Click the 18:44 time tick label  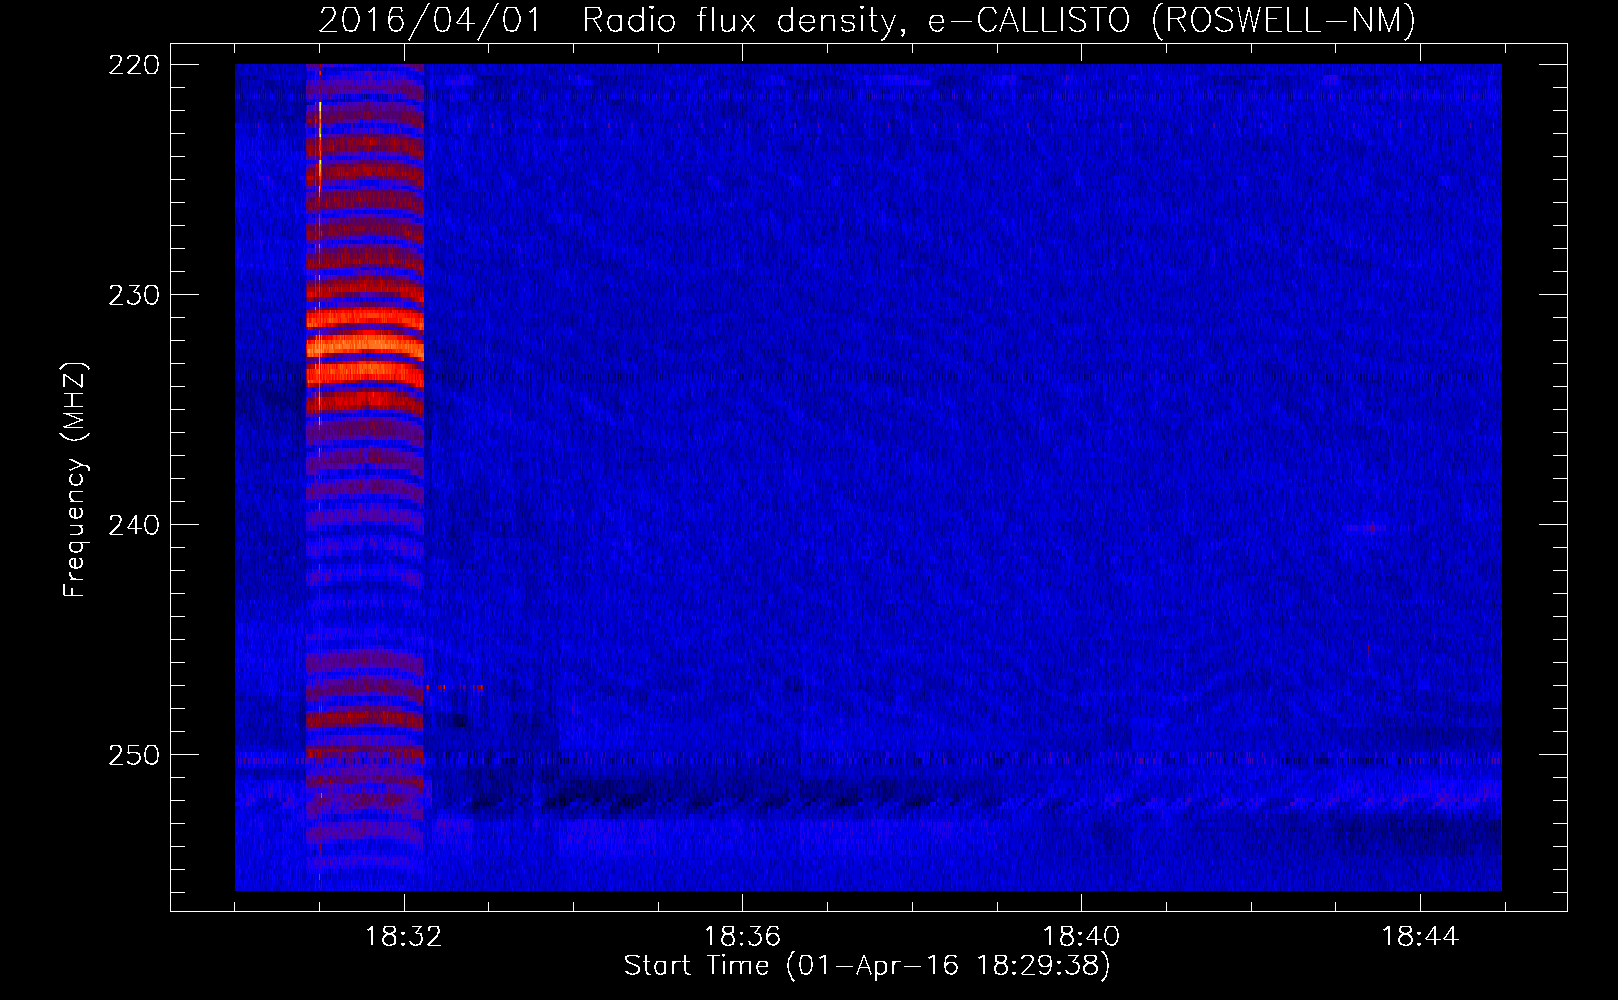(x=1420, y=937)
